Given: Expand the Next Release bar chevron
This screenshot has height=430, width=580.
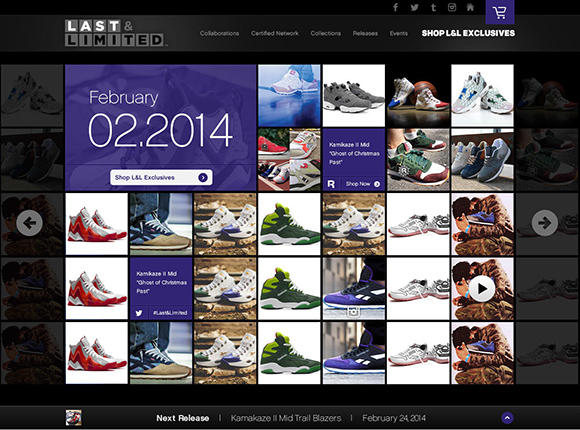Looking at the screenshot, I should [x=508, y=418].
